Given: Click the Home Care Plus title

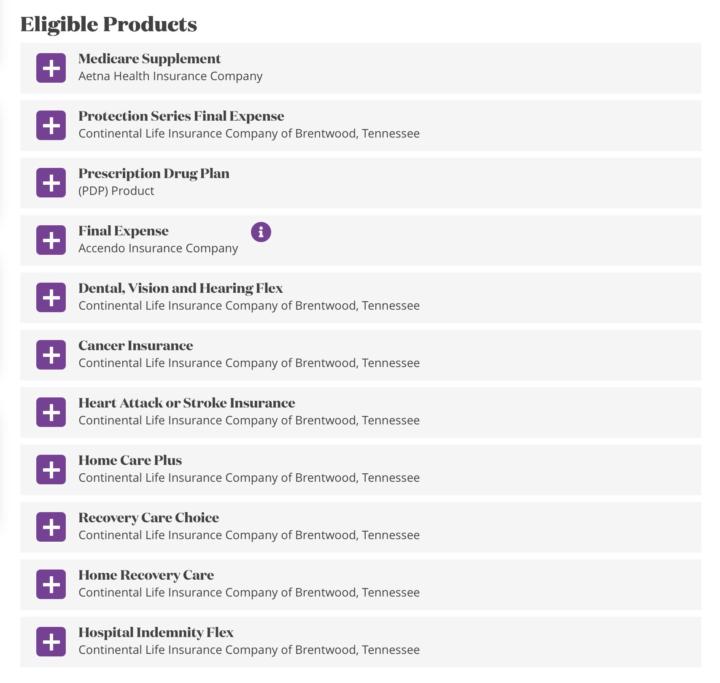Looking at the screenshot, I should 130,460.
